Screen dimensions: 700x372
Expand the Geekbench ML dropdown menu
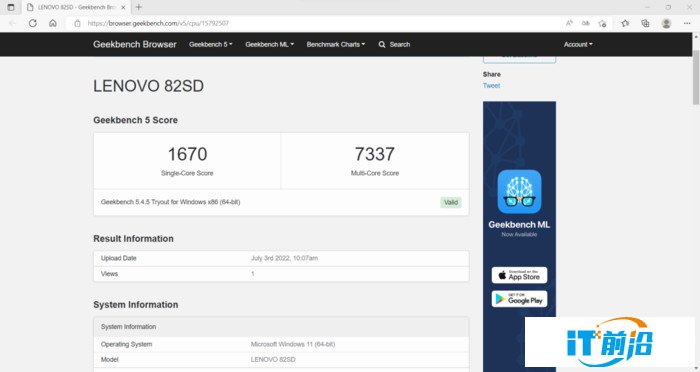coord(269,44)
